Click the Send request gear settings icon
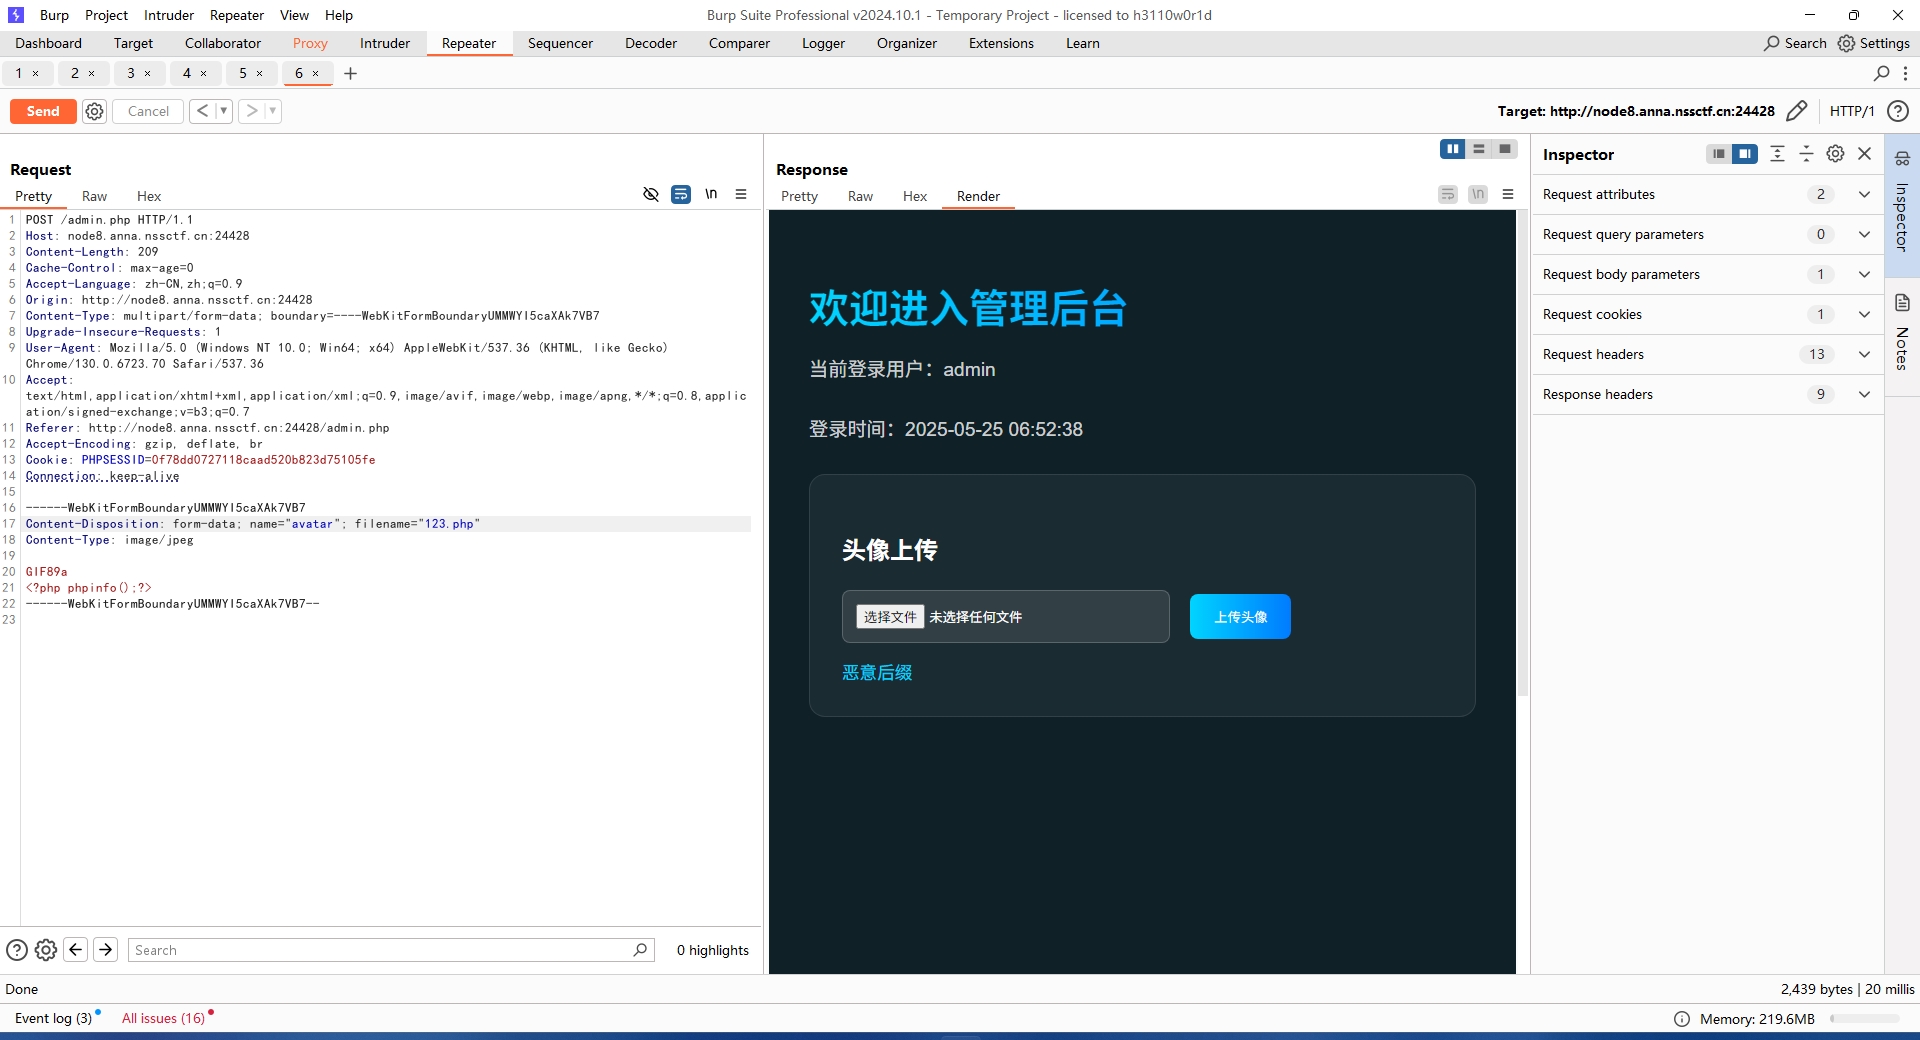 pyautogui.click(x=94, y=111)
